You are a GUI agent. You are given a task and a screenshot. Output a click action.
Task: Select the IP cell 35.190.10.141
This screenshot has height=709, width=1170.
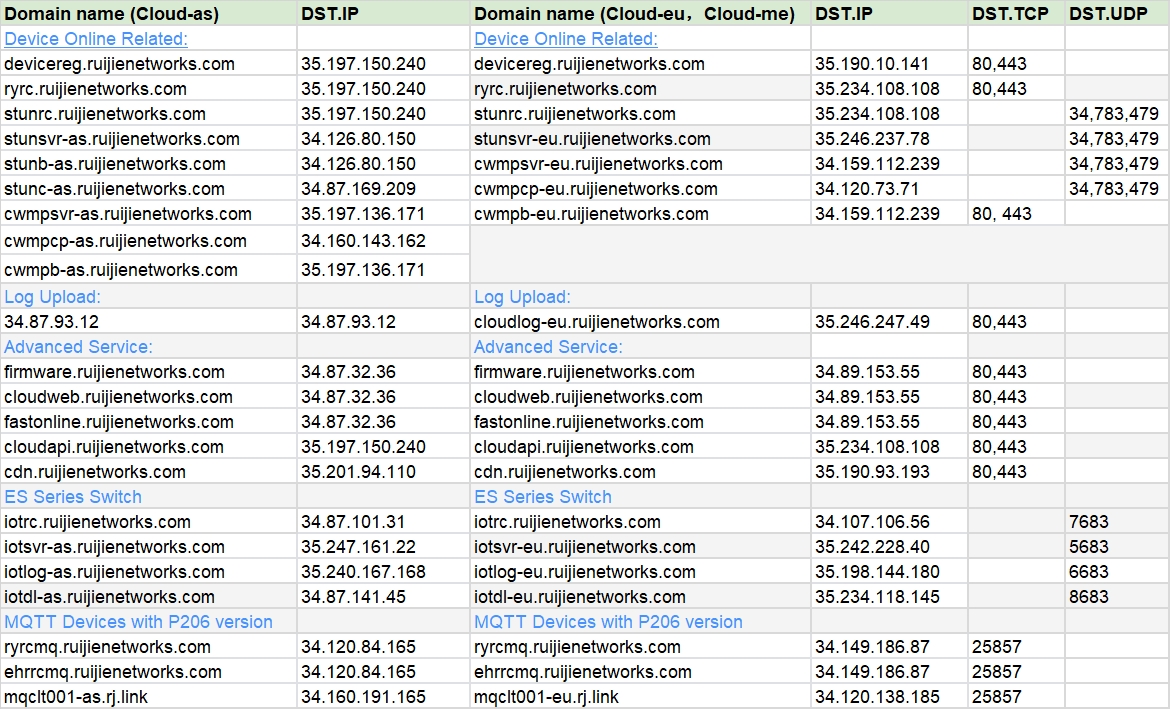[872, 64]
